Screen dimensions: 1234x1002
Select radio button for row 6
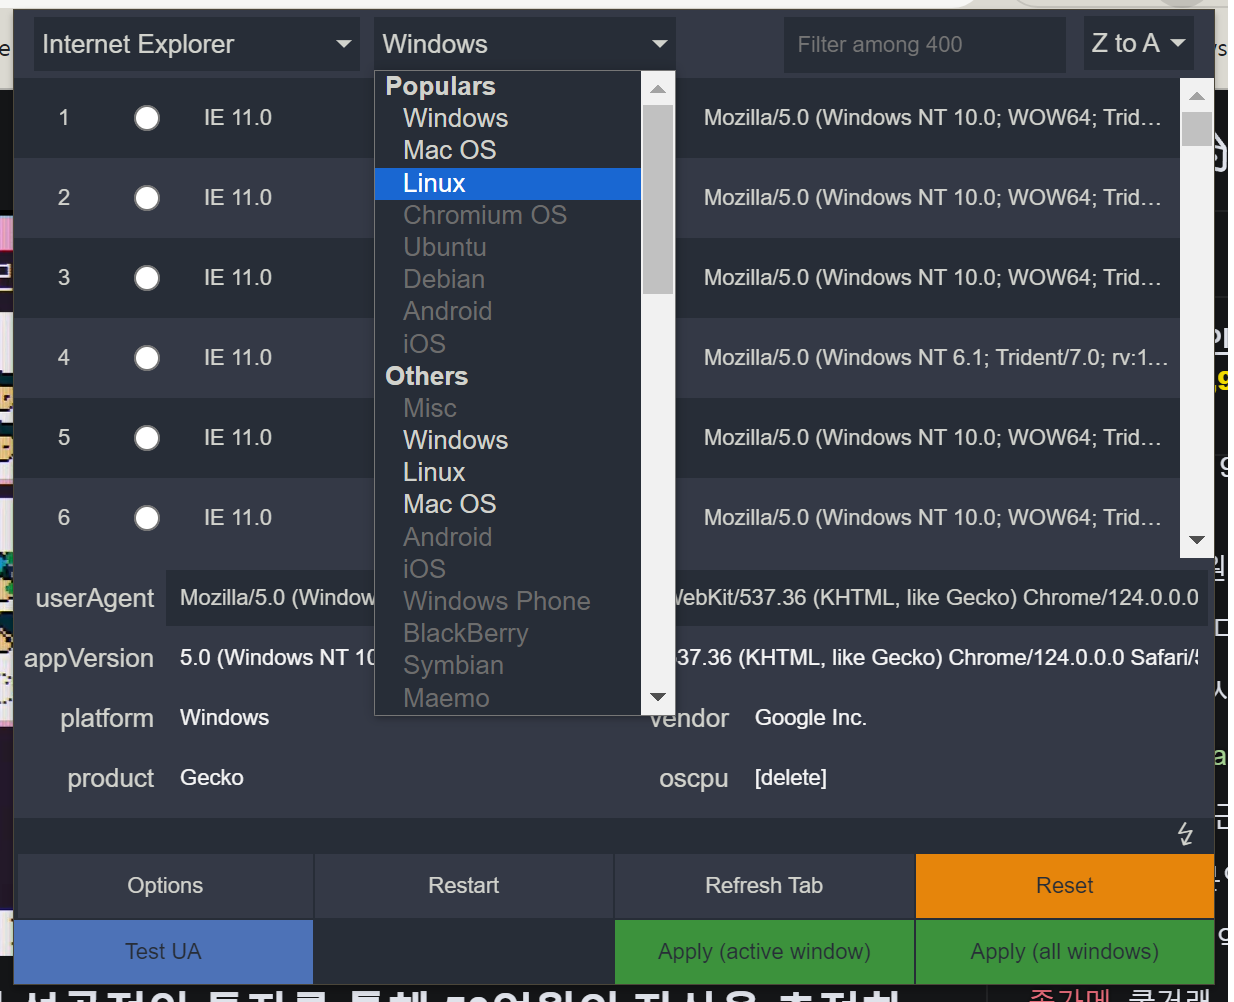tap(147, 518)
